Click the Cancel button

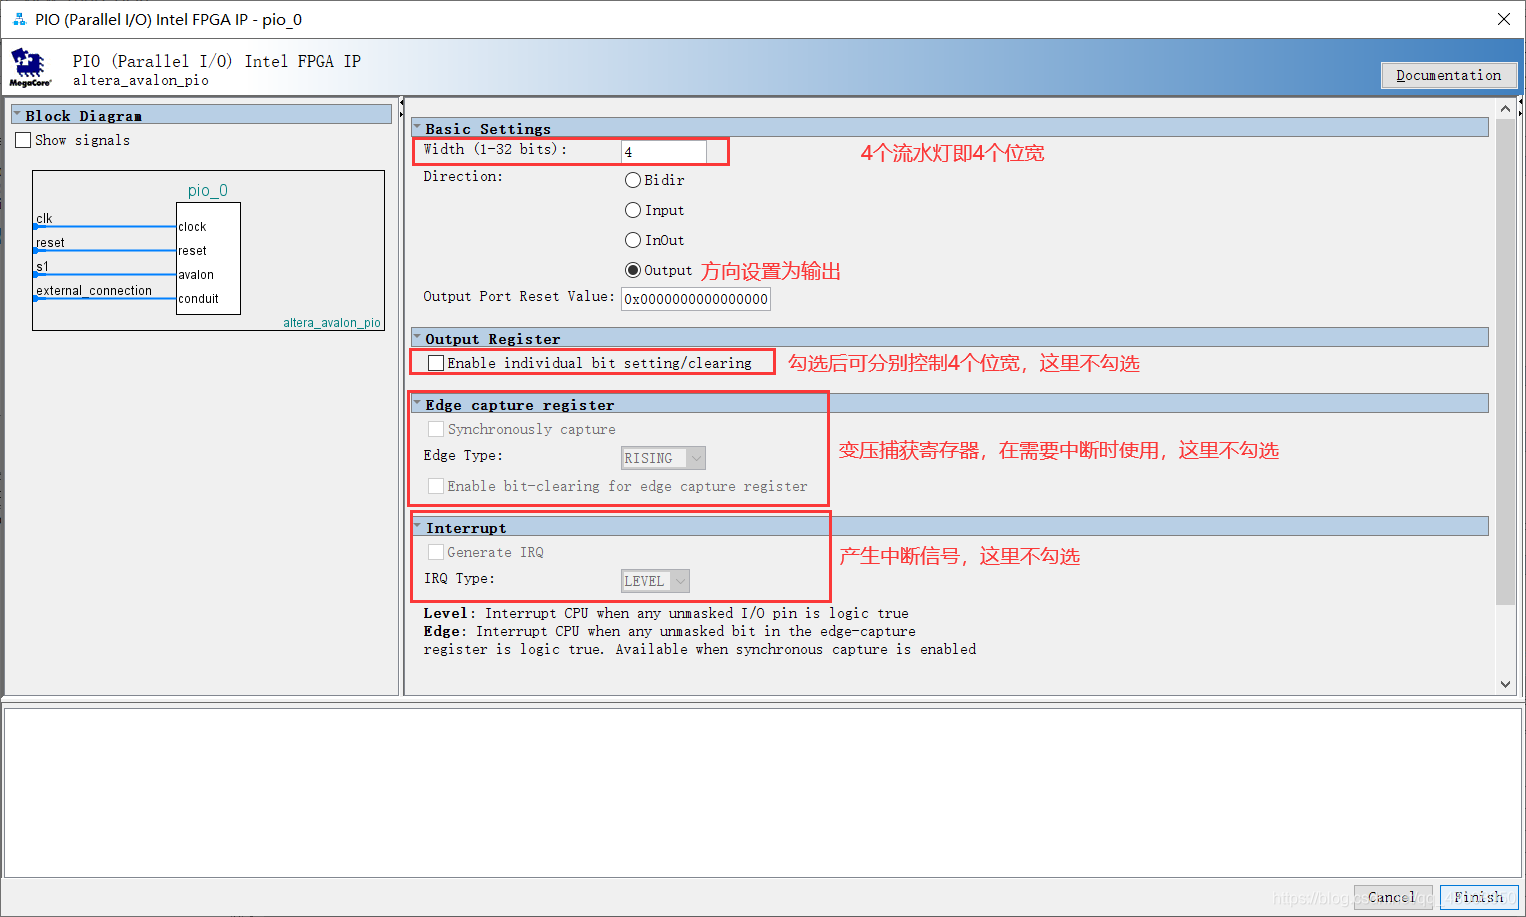[x=1393, y=897]
